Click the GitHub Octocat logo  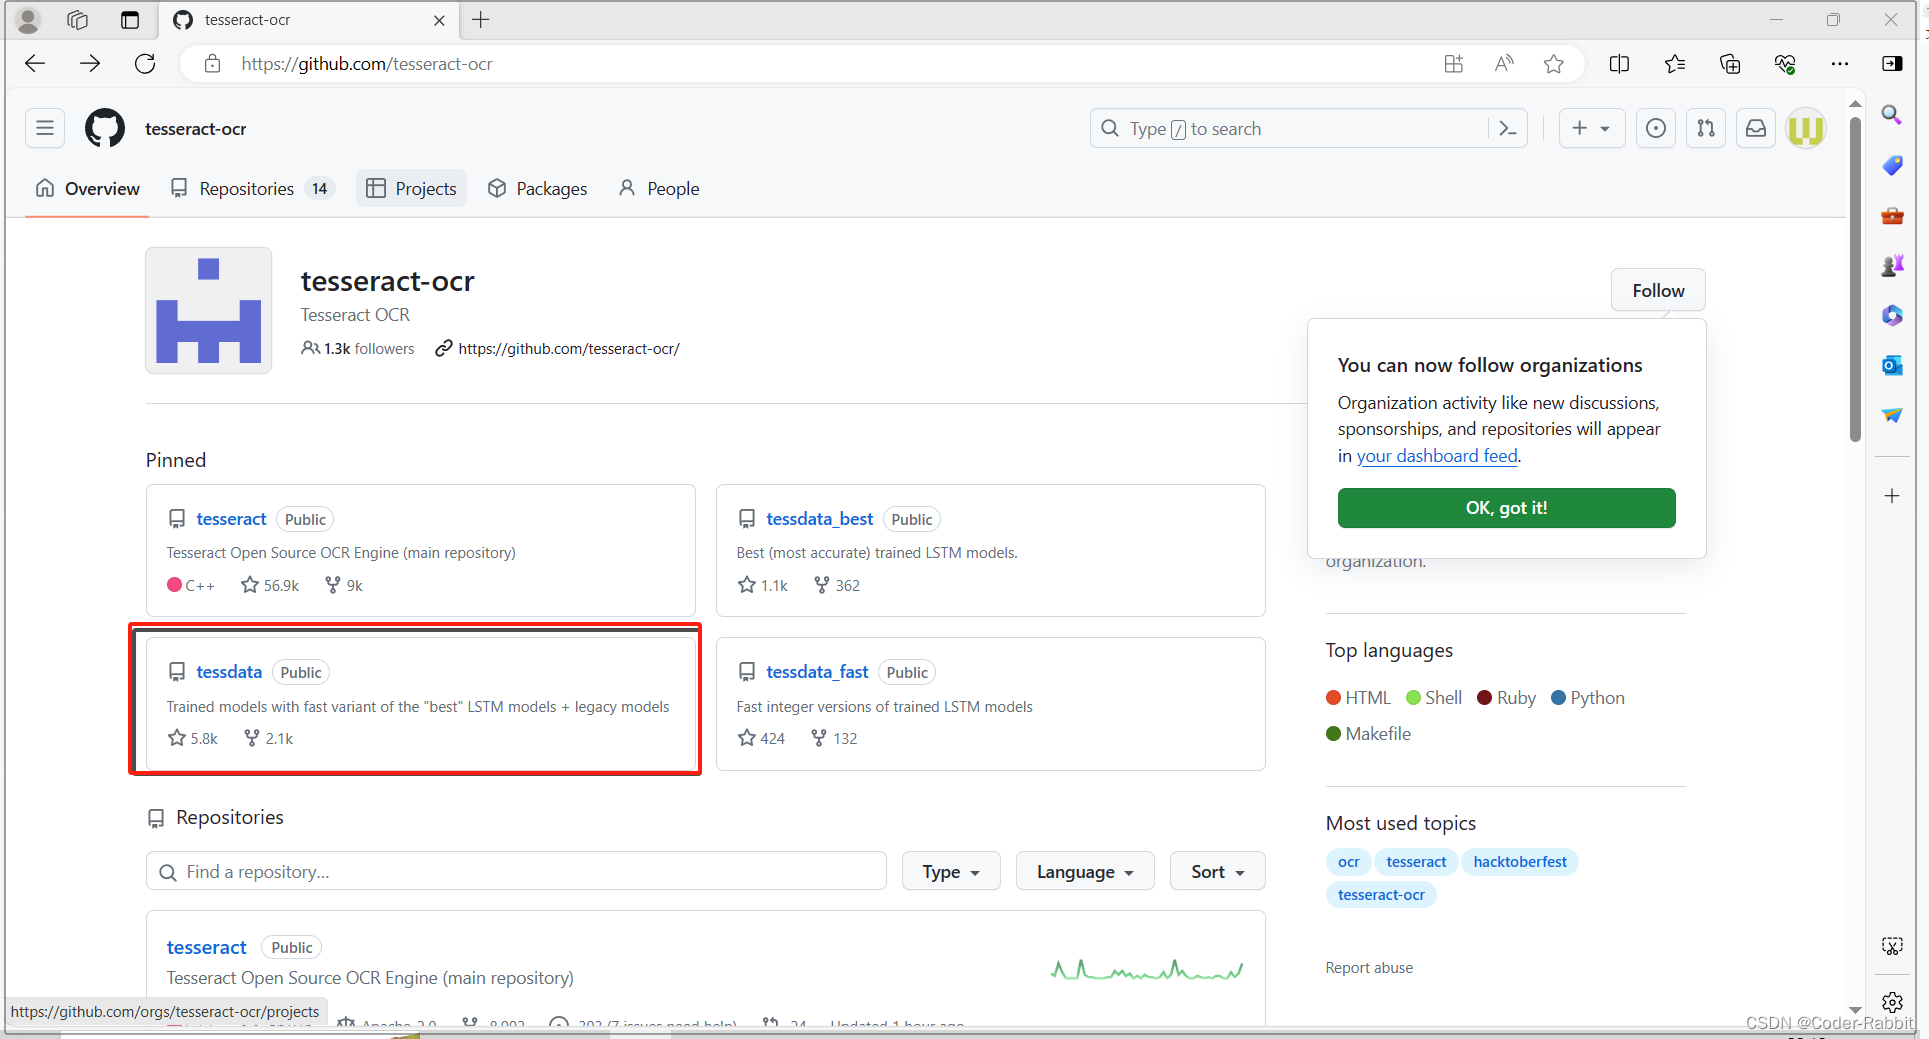[105, 128]
